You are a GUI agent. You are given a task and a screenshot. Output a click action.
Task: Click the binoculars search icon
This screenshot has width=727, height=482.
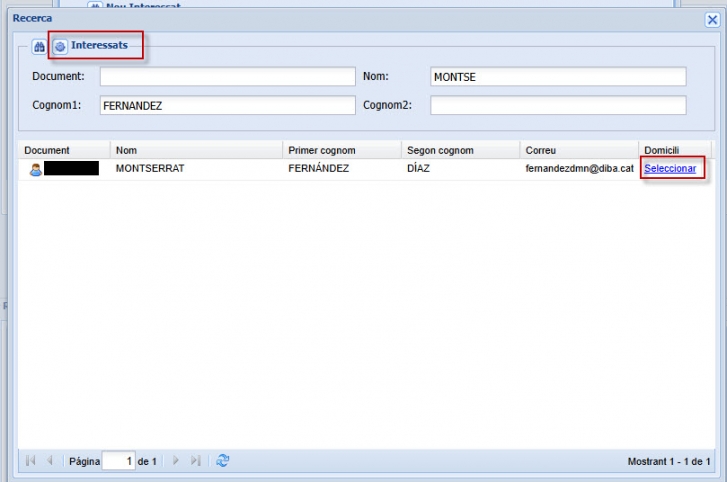tap(39, 46)
